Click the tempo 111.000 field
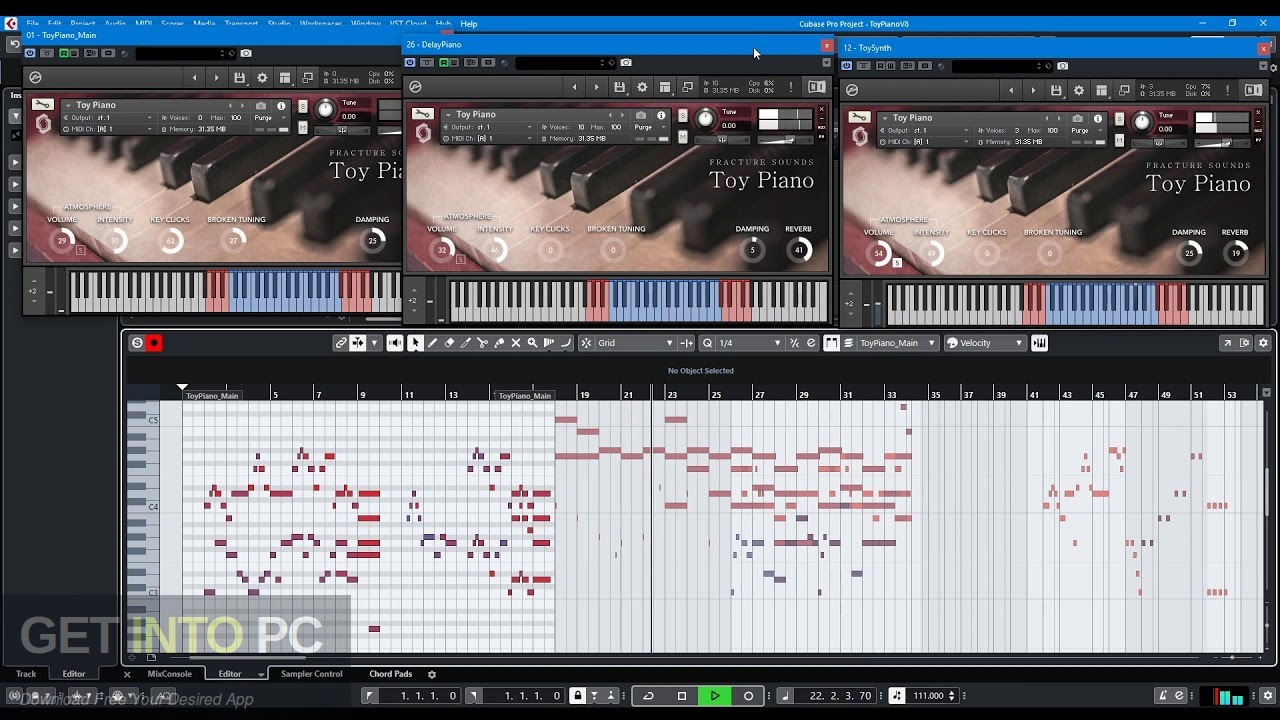Screen dimensions: 1280x720 [930, 696]
